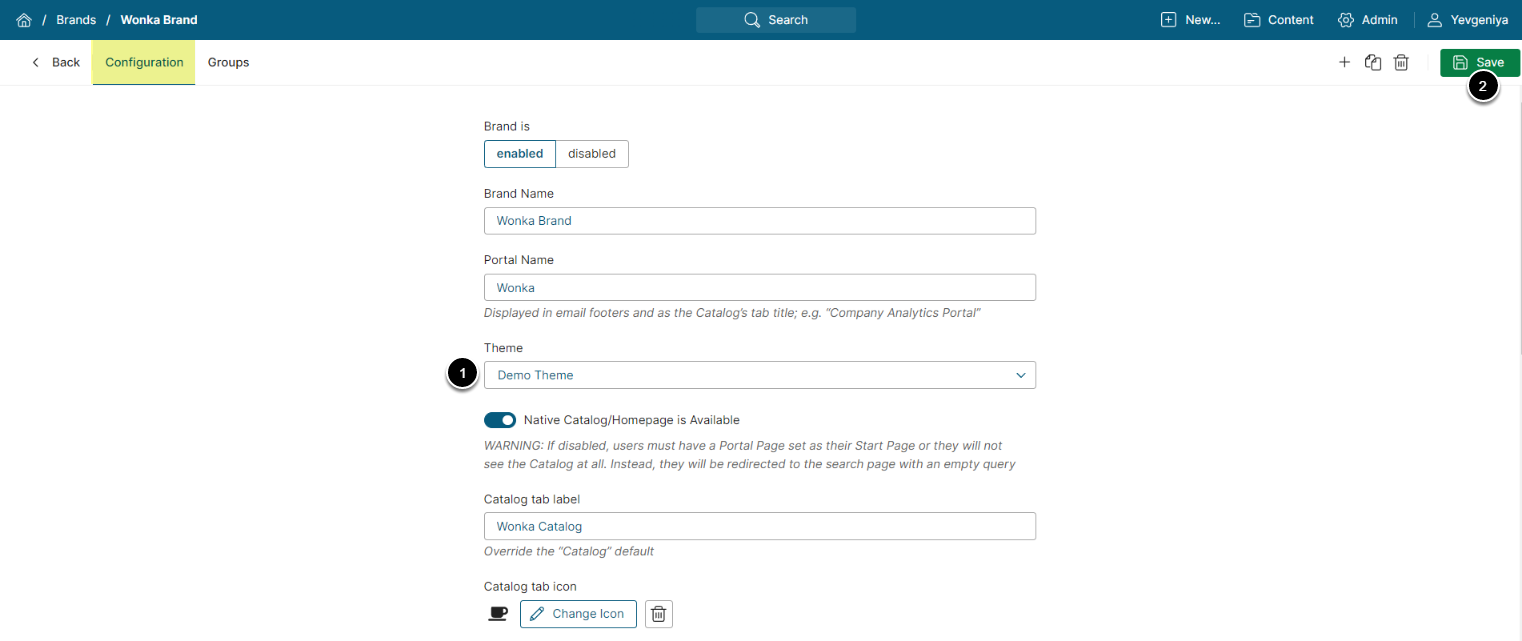Click the home icon in breadcrumb
Image resolution: width=1522 pixels, height=641 pixels.
[x=24, y=20]
